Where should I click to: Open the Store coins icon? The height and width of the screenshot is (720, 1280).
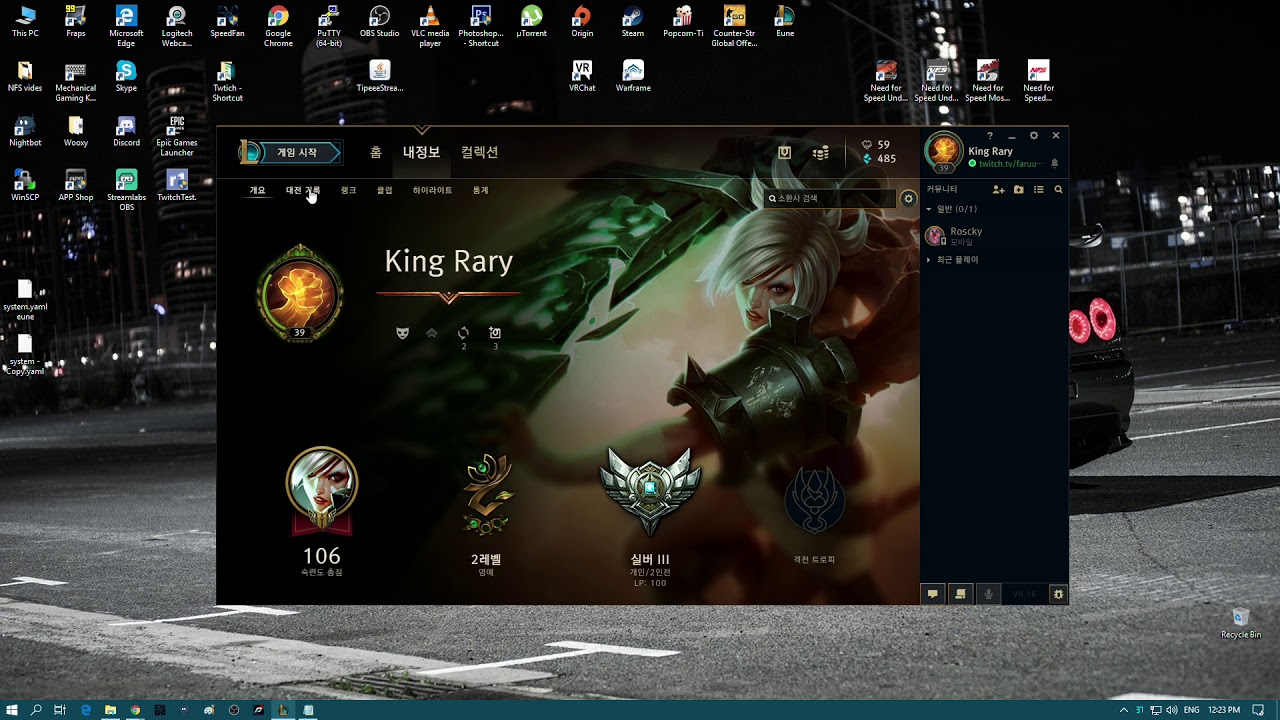[821, 152]
